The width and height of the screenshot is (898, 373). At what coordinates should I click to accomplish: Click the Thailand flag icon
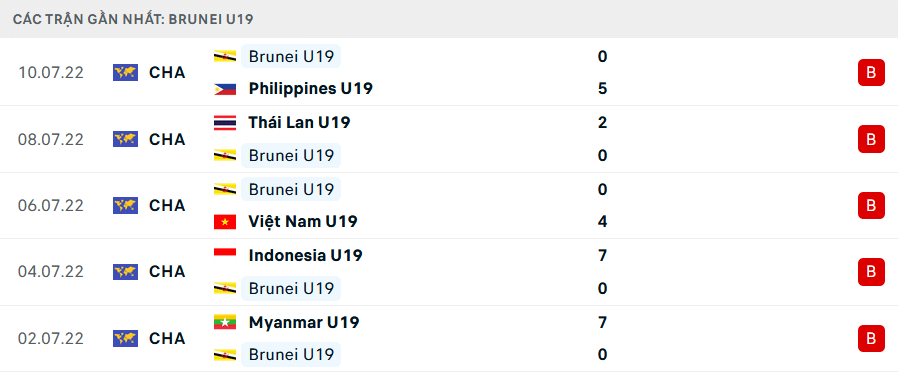225,123
